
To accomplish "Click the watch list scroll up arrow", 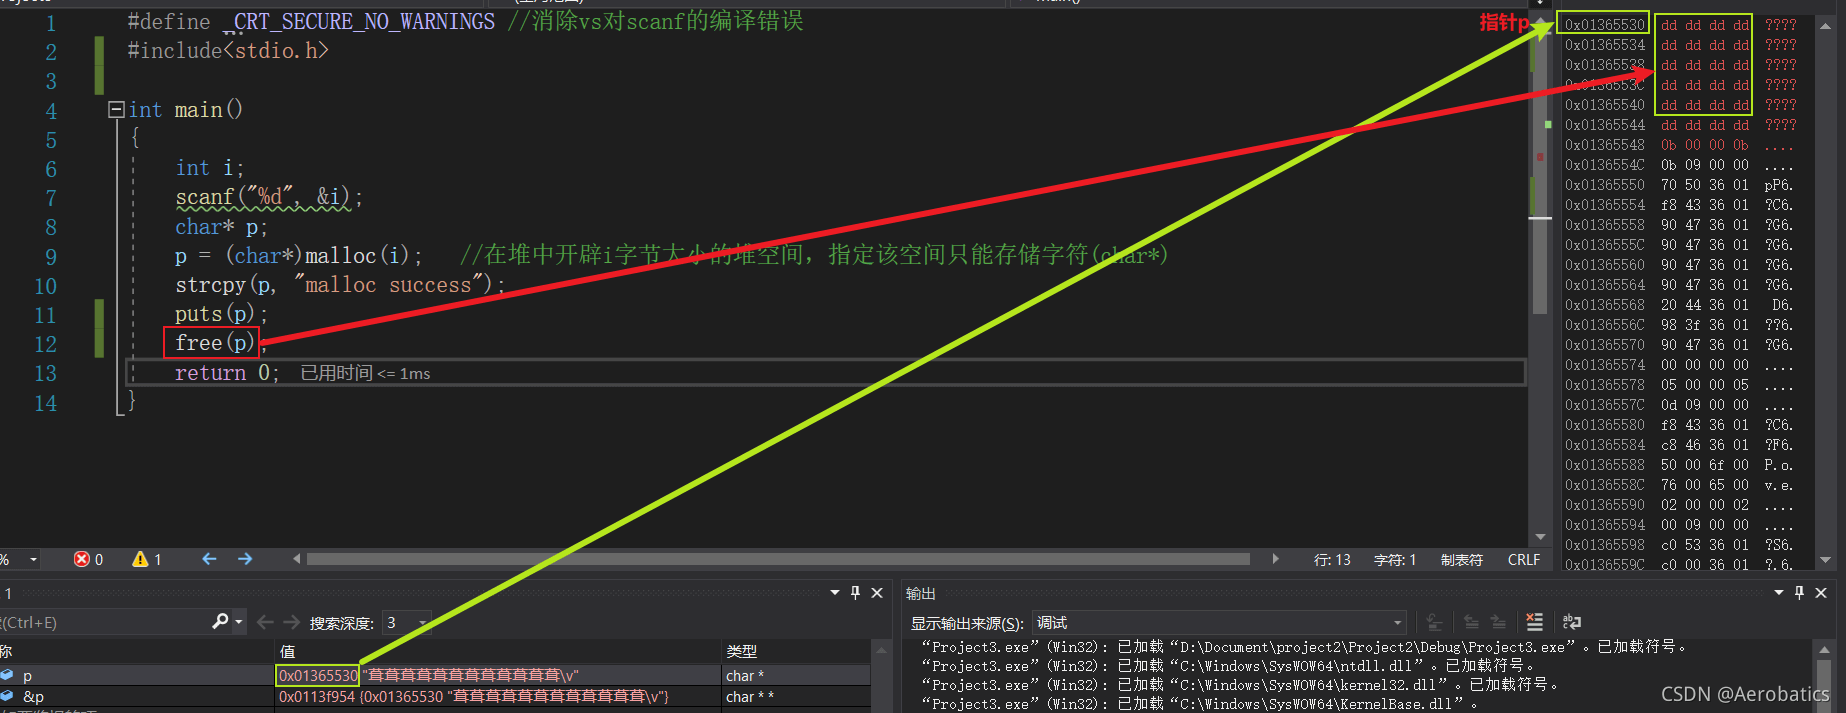I will click(881, 650).
